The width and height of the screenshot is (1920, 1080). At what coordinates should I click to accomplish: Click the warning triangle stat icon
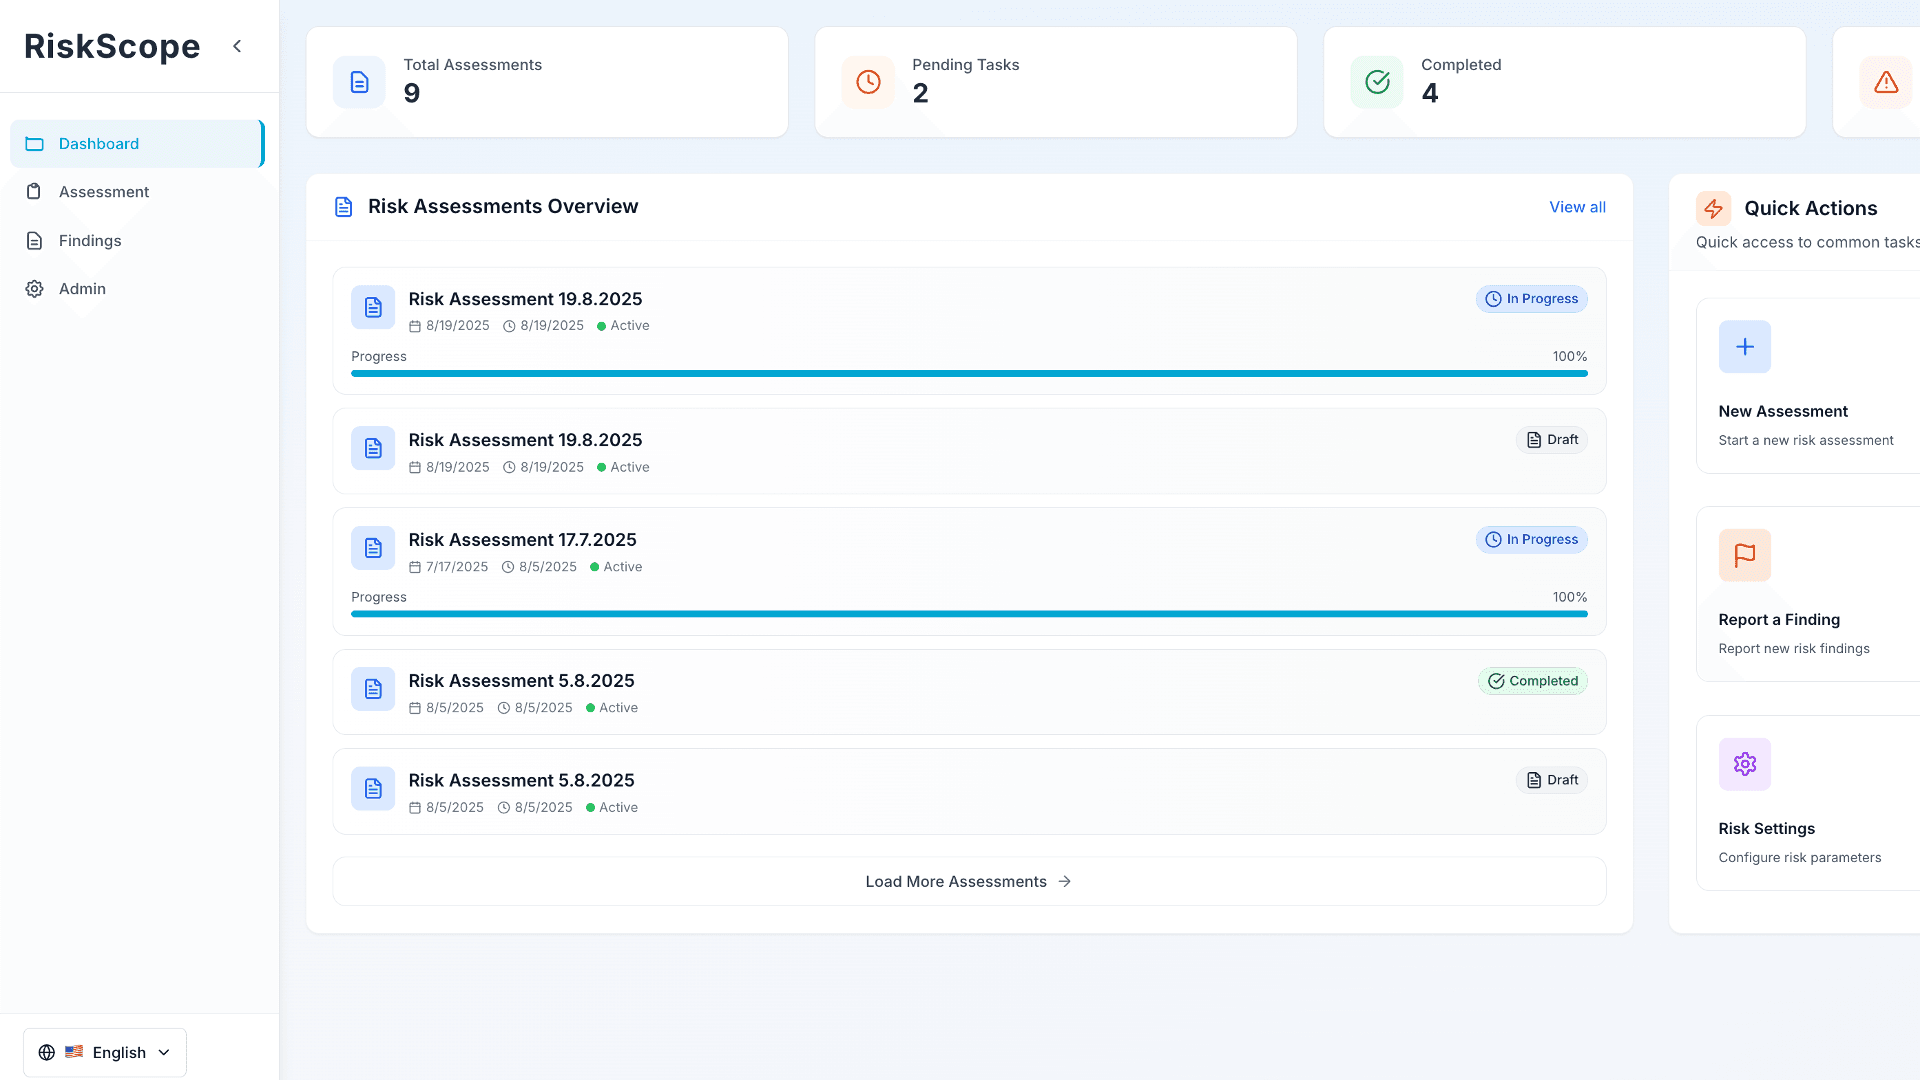point(1886,82)
